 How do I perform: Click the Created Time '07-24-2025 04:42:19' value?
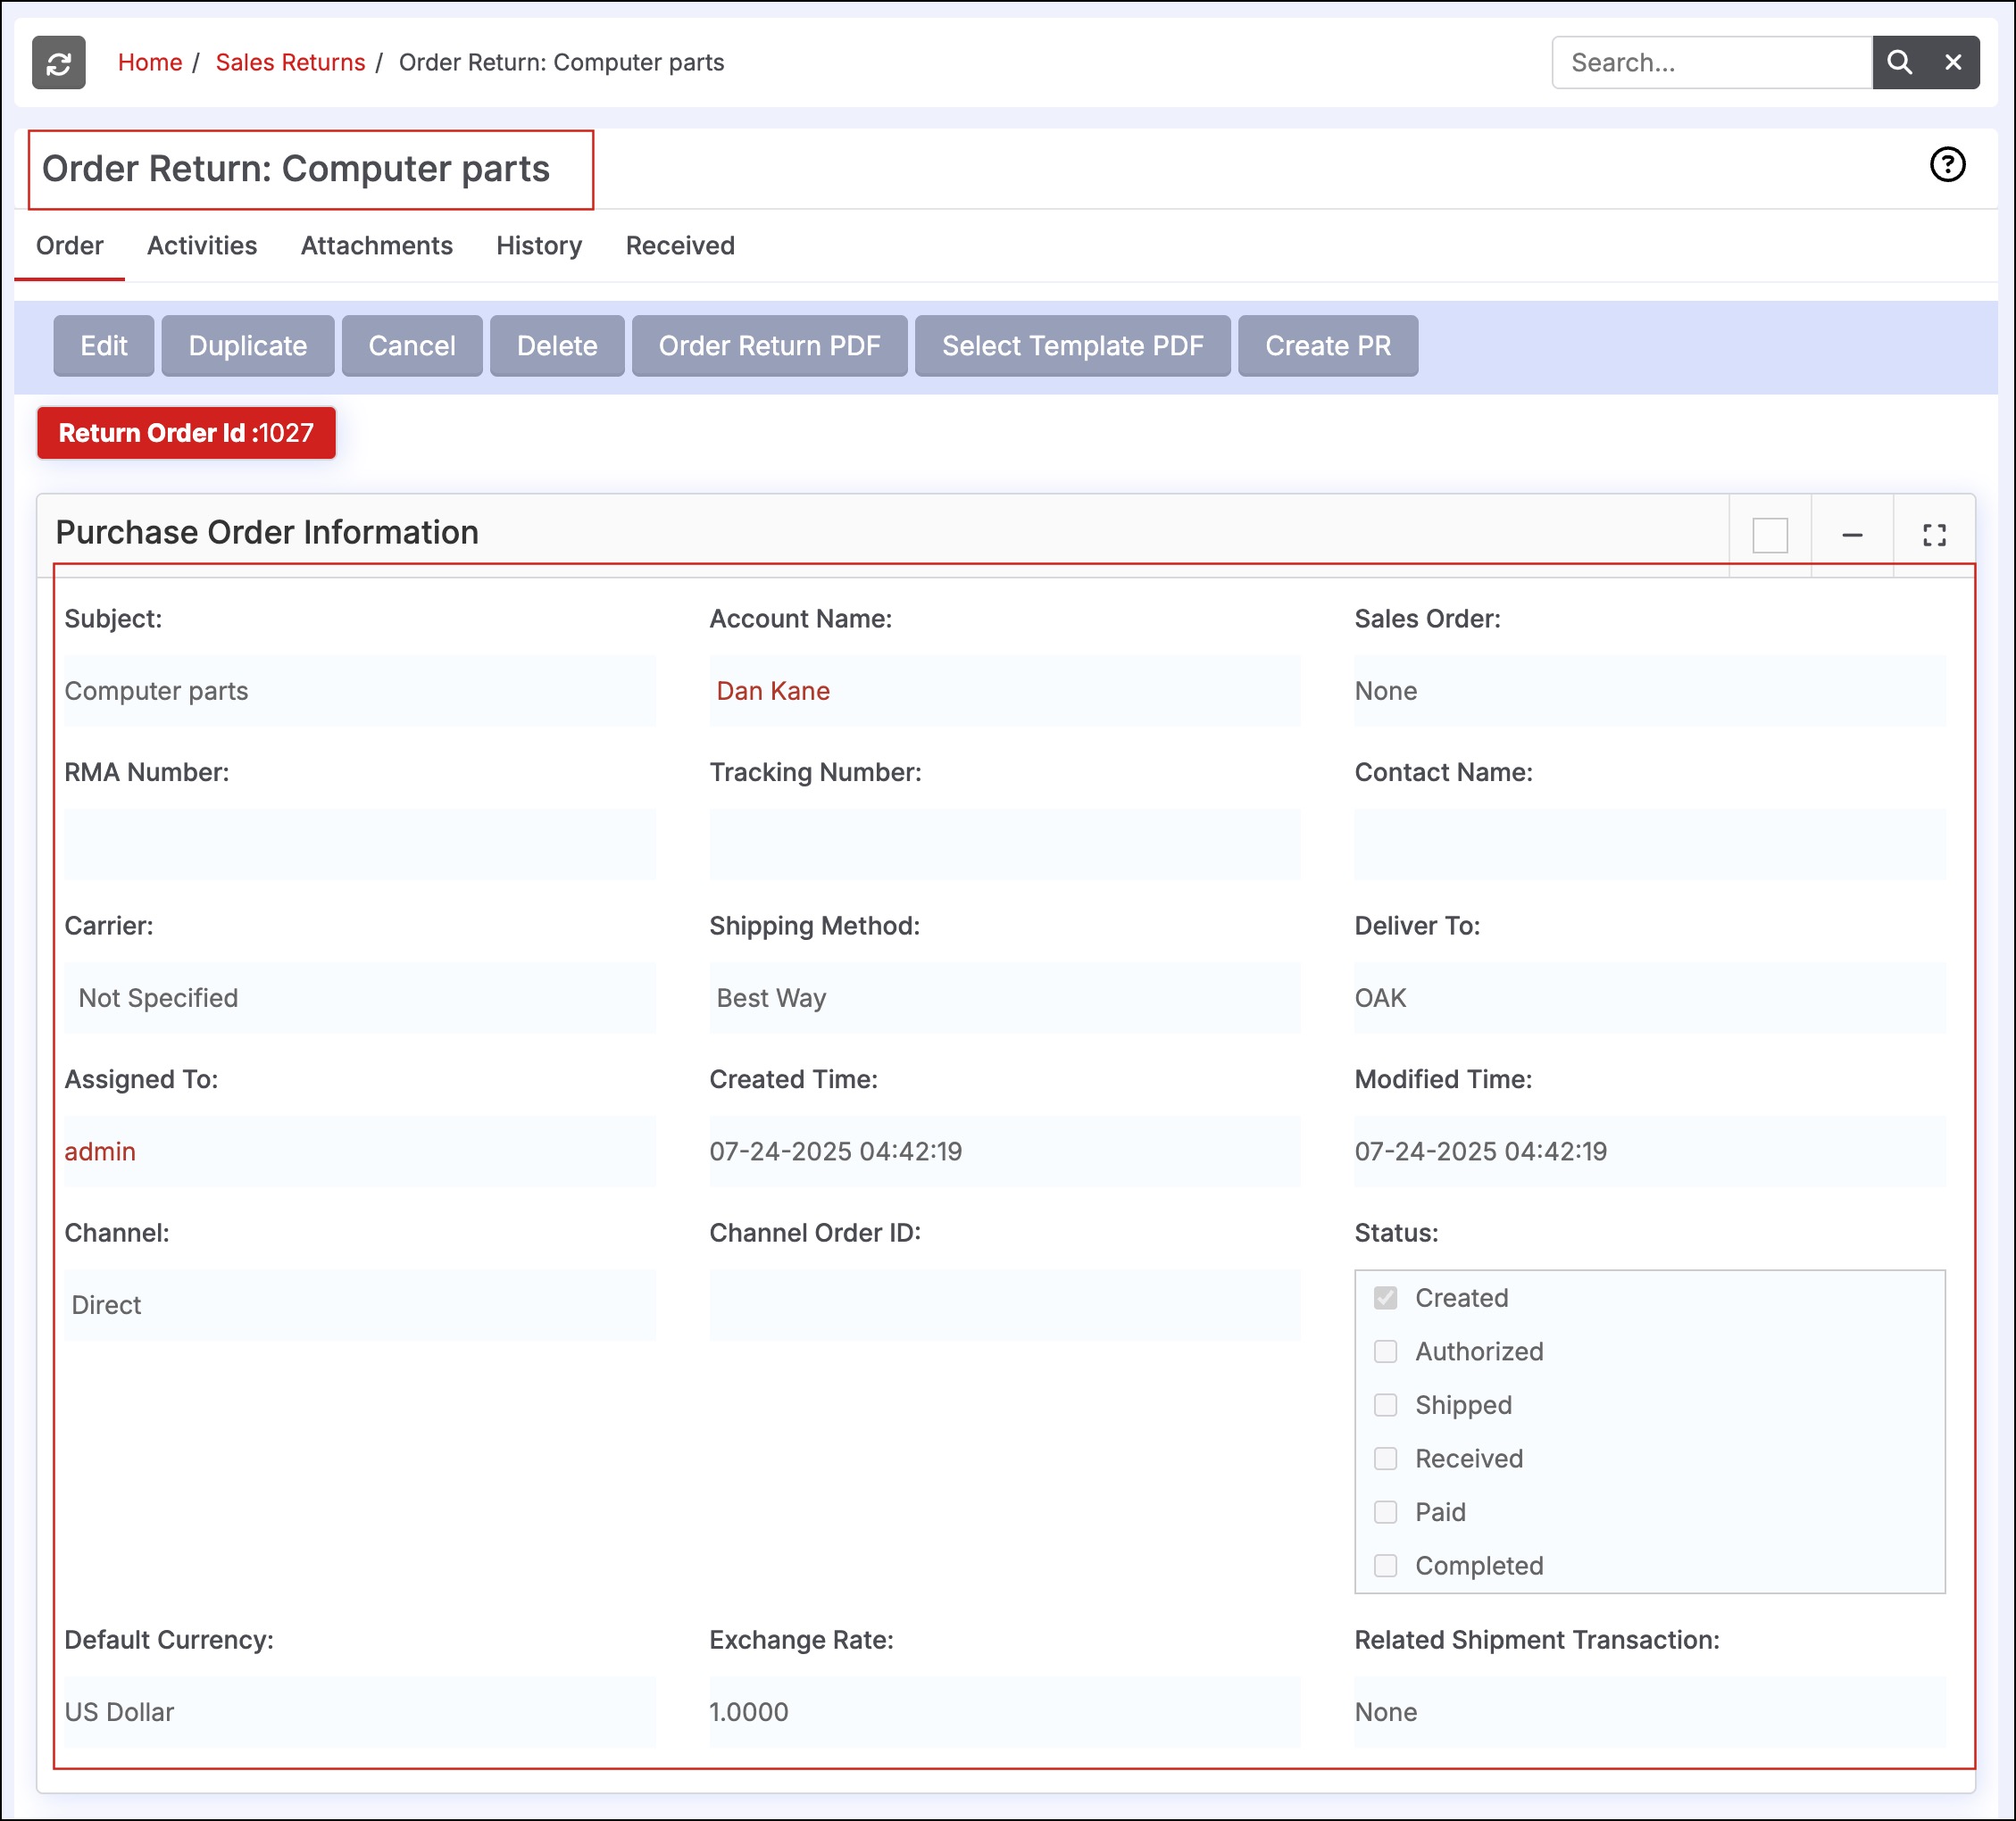836,1152
